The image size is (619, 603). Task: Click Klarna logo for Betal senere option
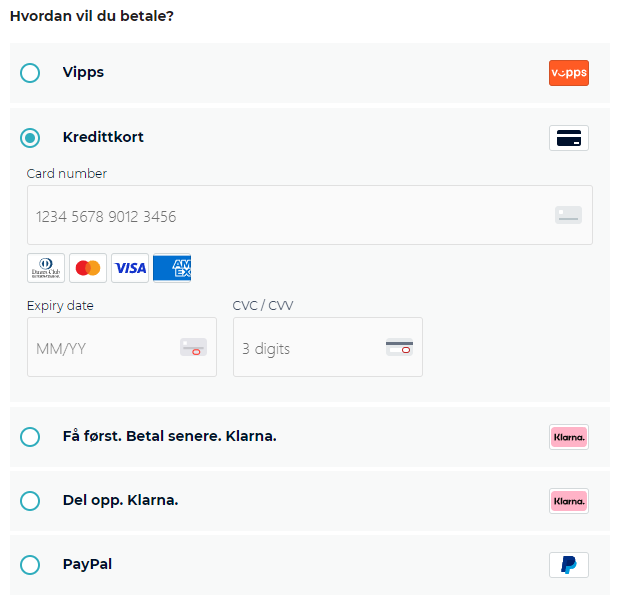click(568, 437)
